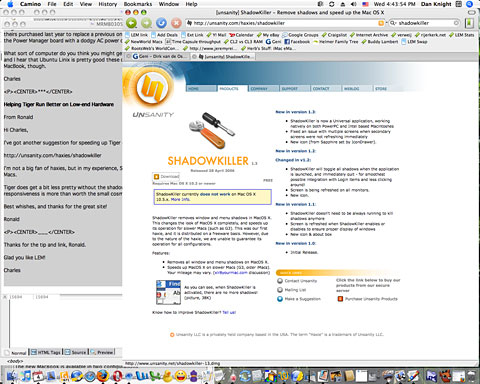Open the Time Capsule throughput bookmark
This screenshot has height=384, width=480.
coord(193,42)
